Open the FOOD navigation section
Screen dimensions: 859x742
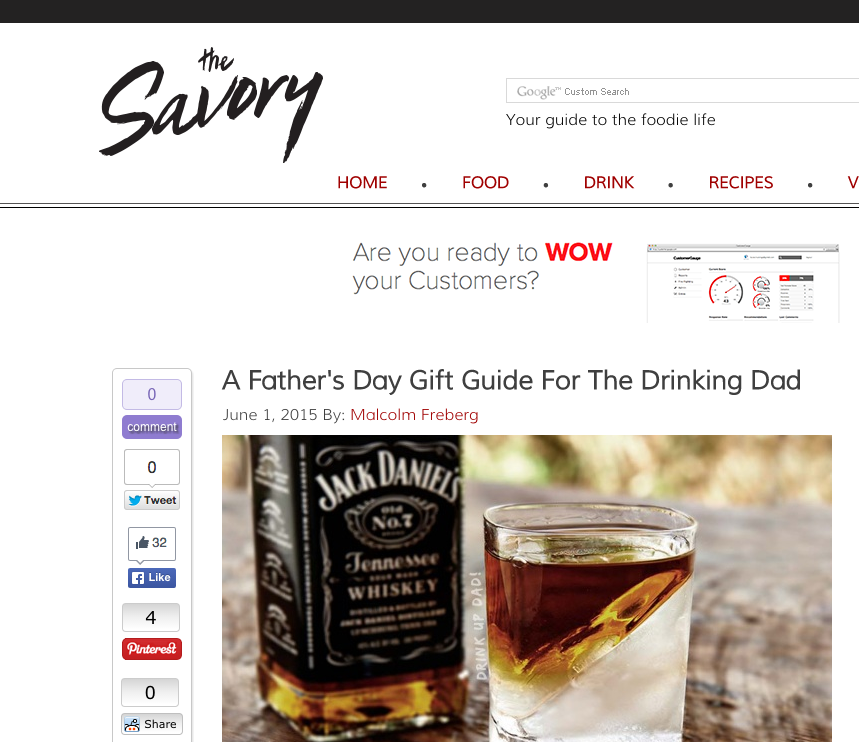coord(485,182)
